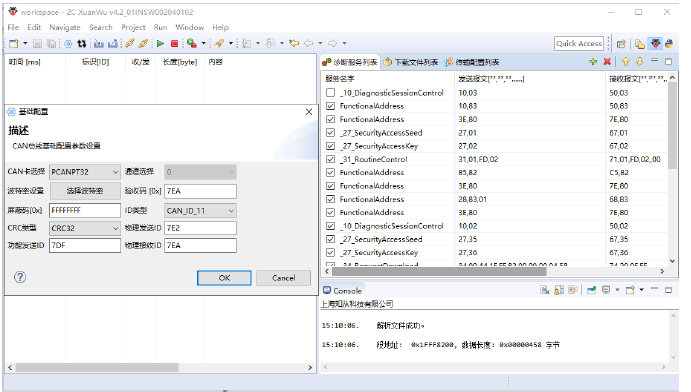Click the Pin Console icon

pyautogui.click(x=591, y=290)
